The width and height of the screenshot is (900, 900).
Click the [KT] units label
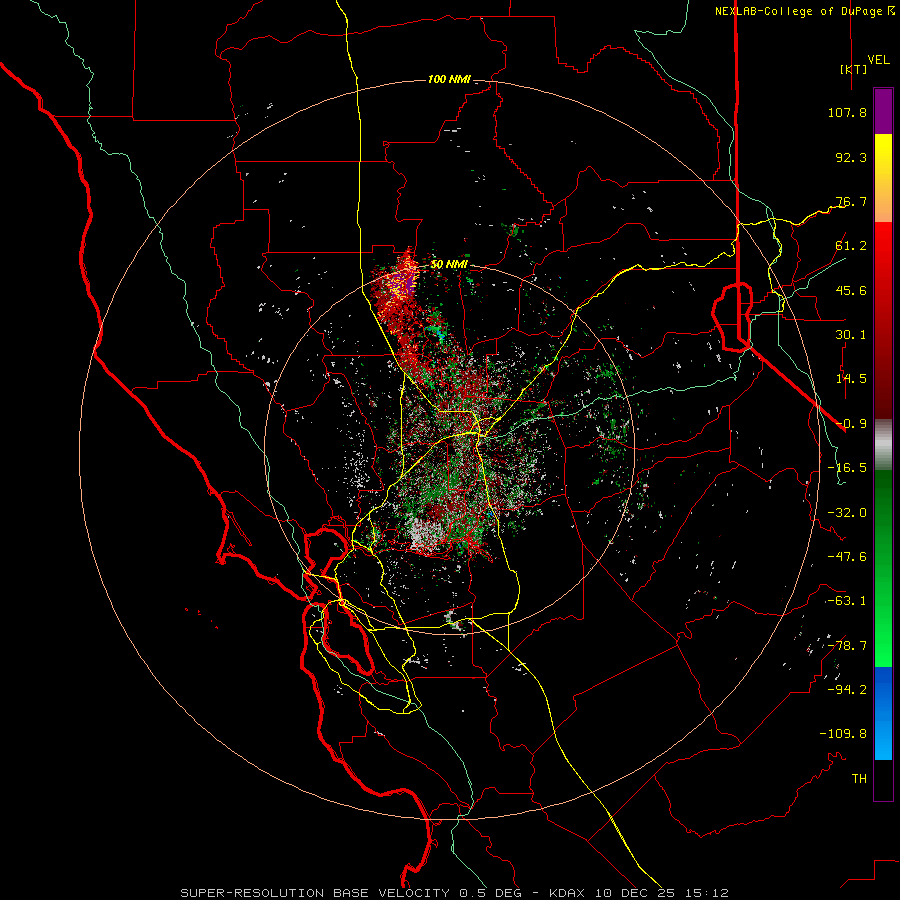pos(854,69)
